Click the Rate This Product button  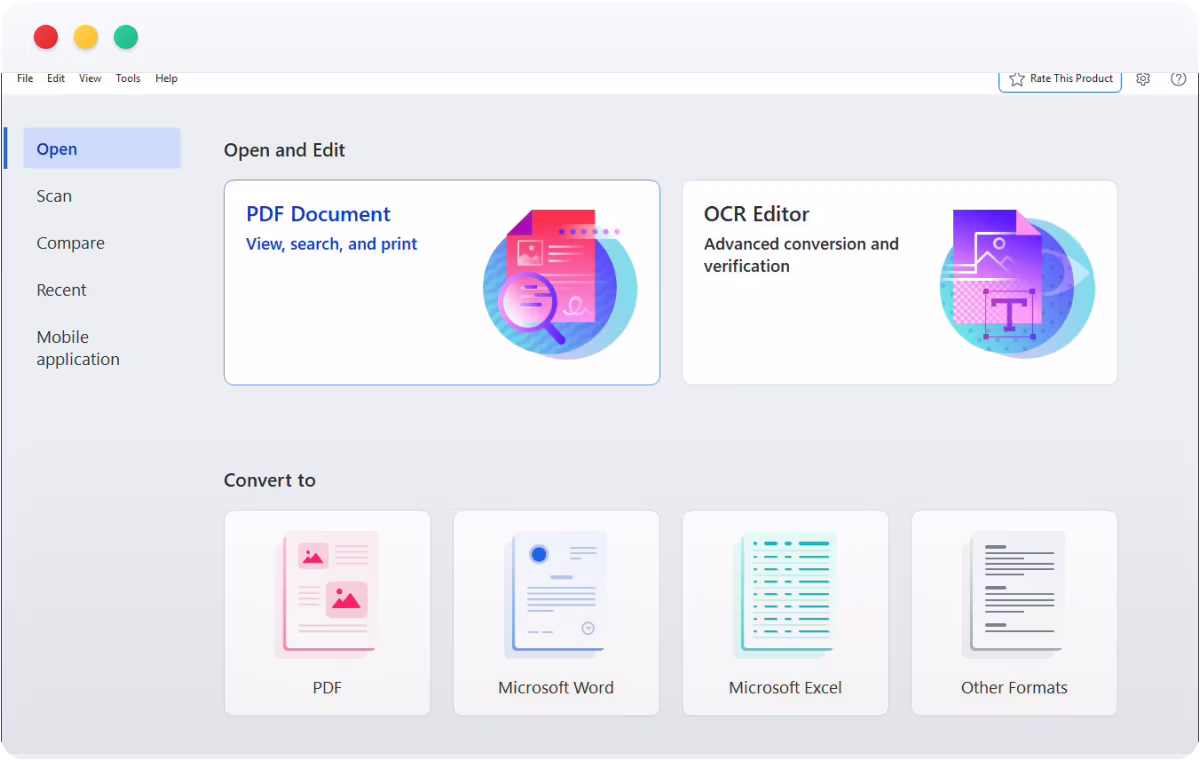tap(1060, 79)
